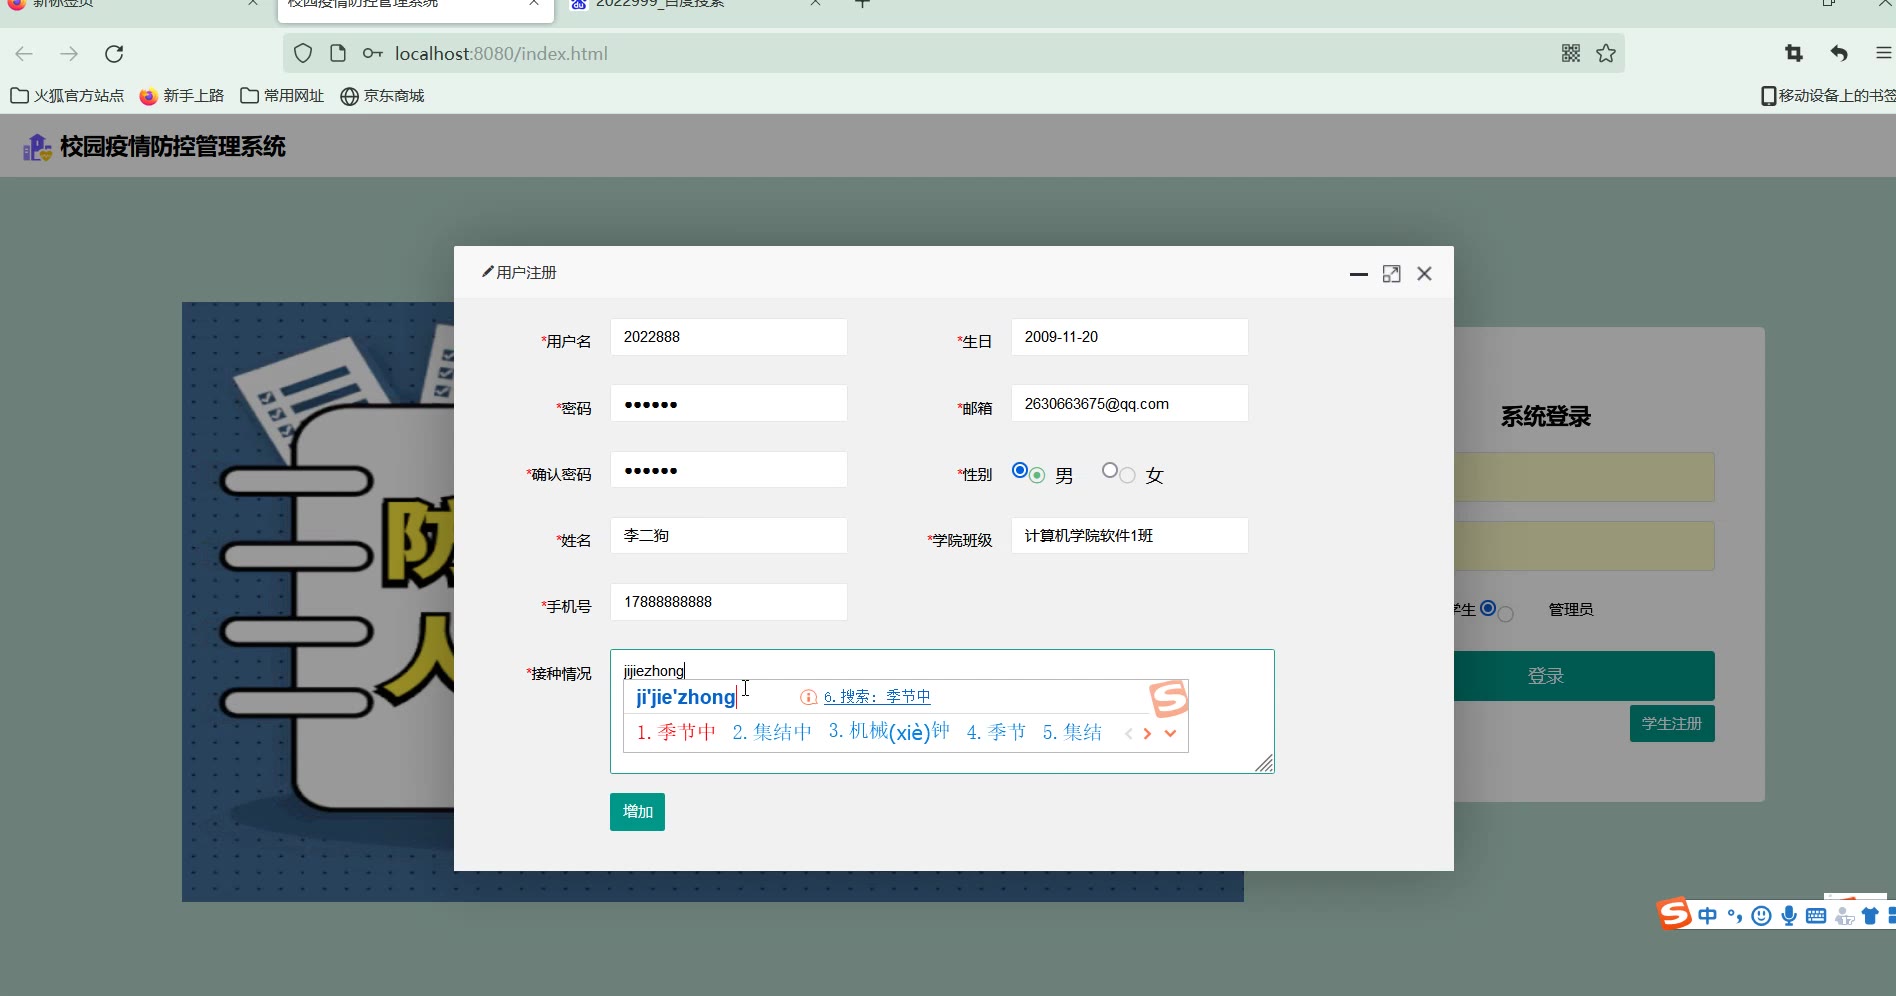Click the 学院班级 field
This screenshot has width=1896, height=996.
[x=1130, y=536]
